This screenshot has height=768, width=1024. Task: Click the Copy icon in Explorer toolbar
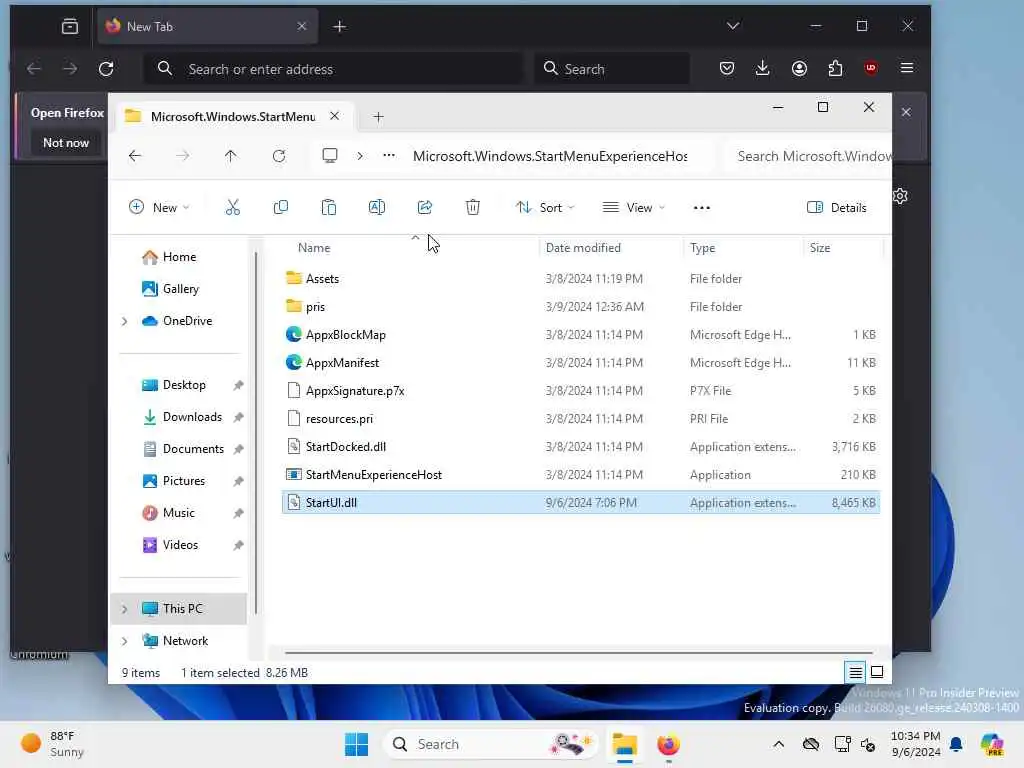tap(281, 208)
